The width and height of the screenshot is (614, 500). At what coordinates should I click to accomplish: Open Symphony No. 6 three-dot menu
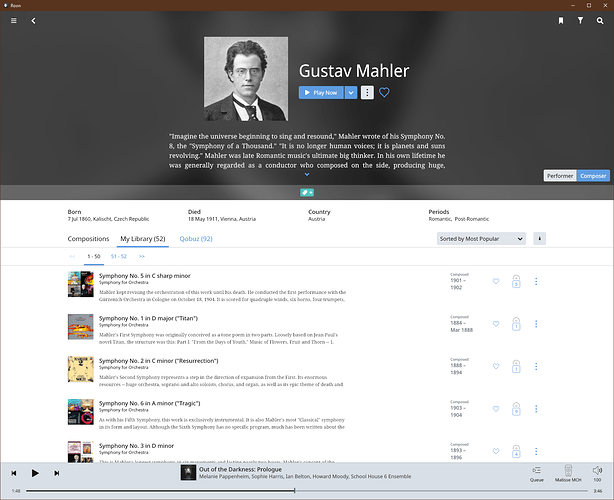point(536,409)
